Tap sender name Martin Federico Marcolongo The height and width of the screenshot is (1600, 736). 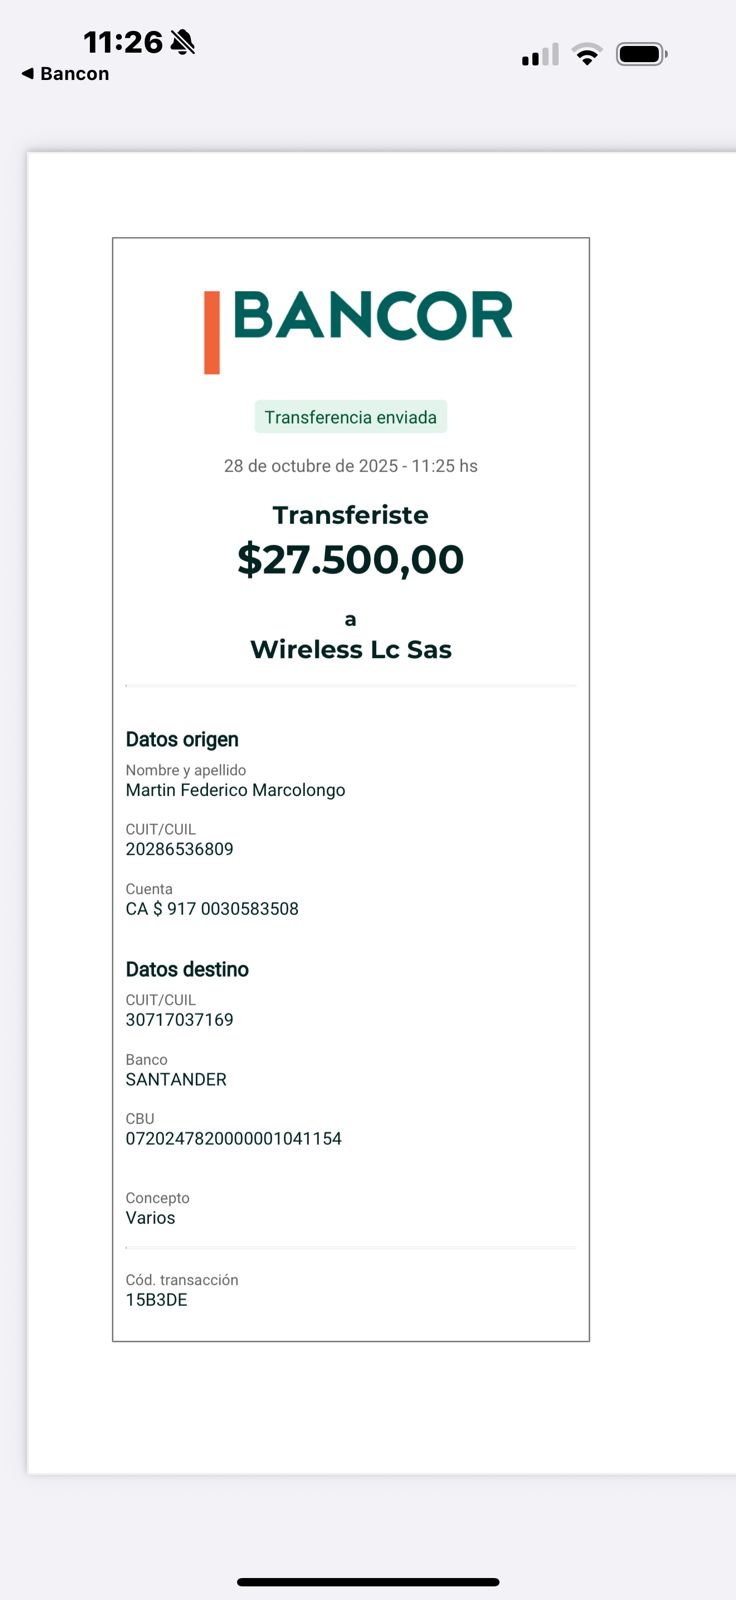pyautogui.click(x=235, y=790)
